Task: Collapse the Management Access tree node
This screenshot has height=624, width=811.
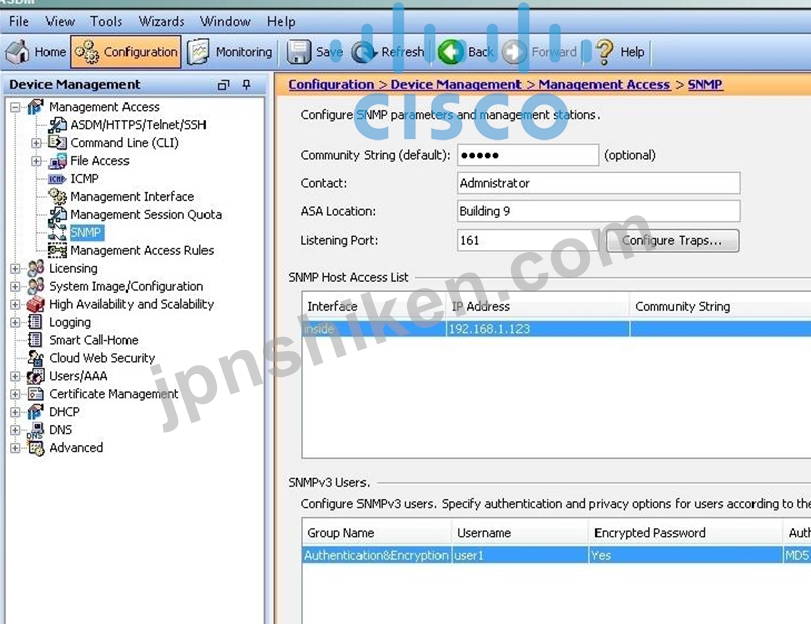Action: pos(15,107)
